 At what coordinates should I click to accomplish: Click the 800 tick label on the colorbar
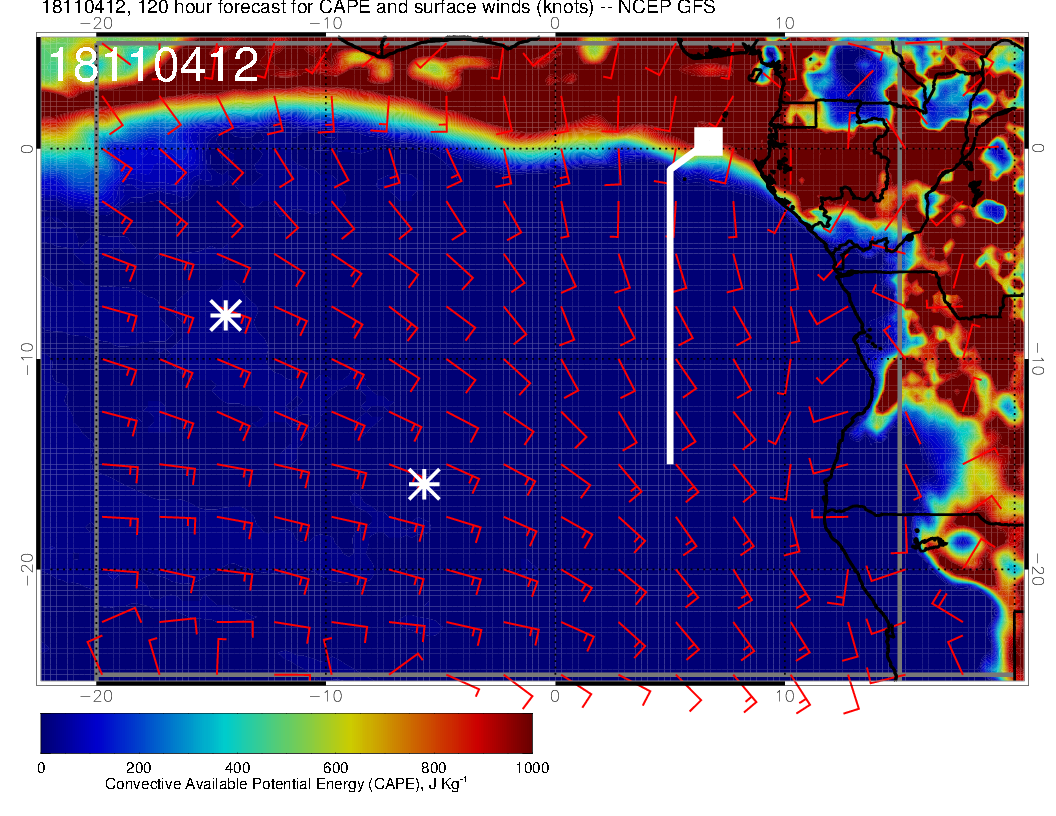pos(433,768)
